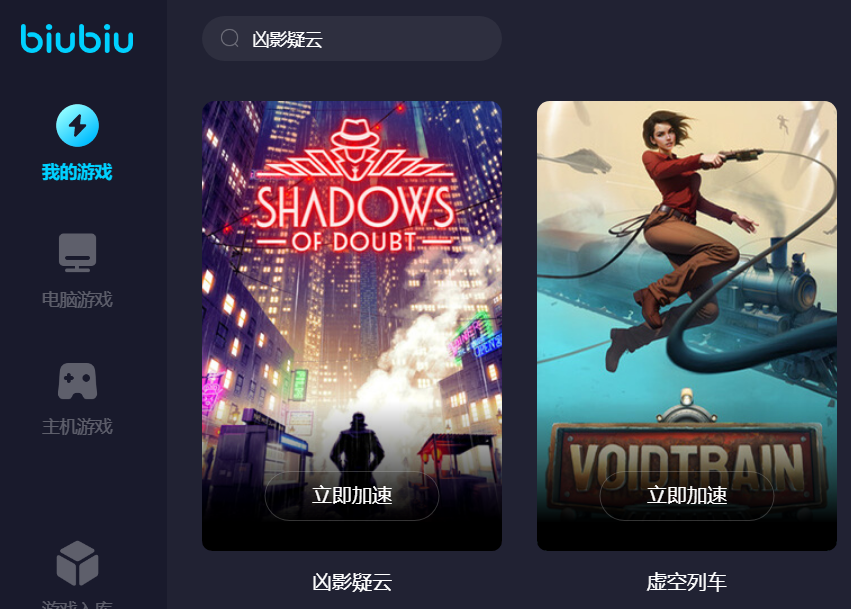Select the lightning bolt My Games icon
Image resolution: width=851 pixels, height=609 pixels.
click(78, 125)
